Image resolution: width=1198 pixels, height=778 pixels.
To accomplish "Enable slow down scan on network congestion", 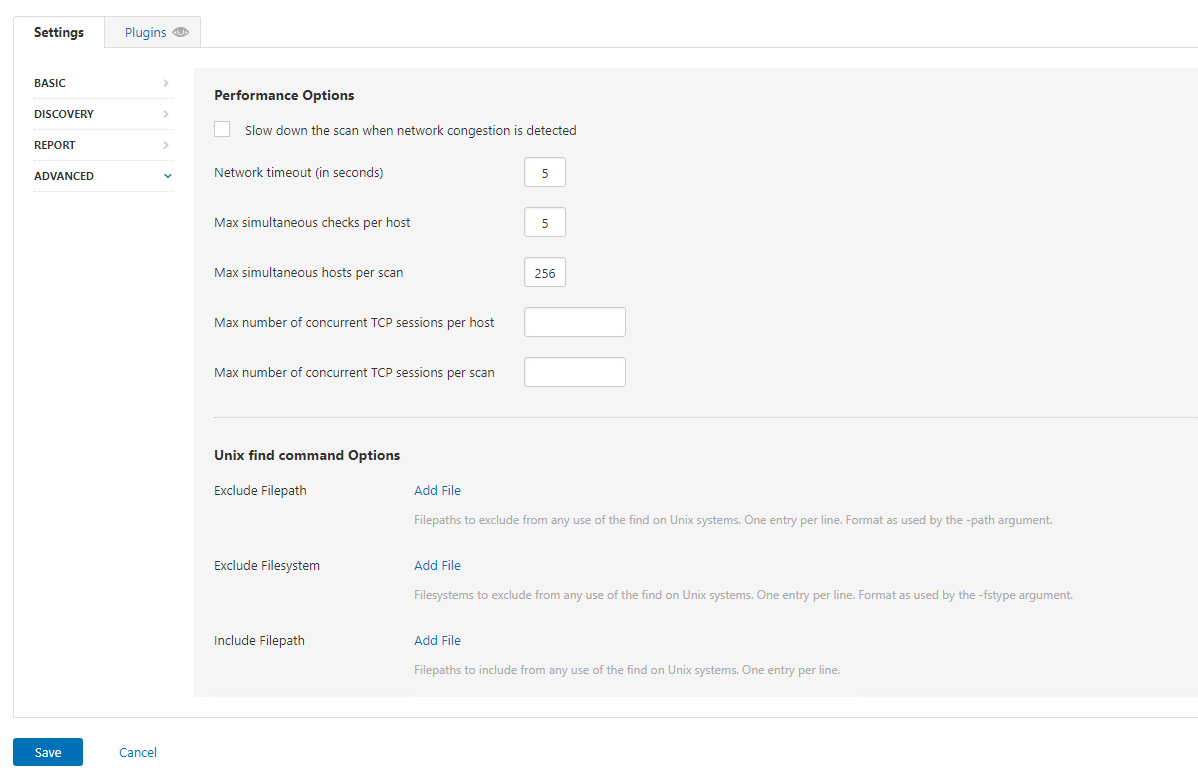I will pos(222,129).
